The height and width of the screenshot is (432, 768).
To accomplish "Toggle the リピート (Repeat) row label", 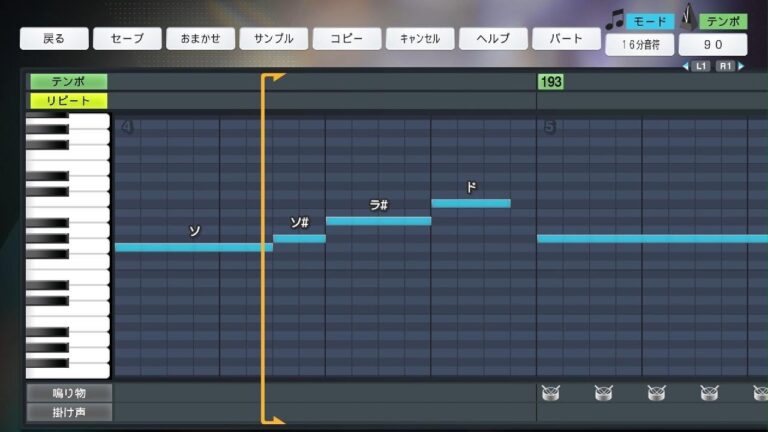I will 68,101.
